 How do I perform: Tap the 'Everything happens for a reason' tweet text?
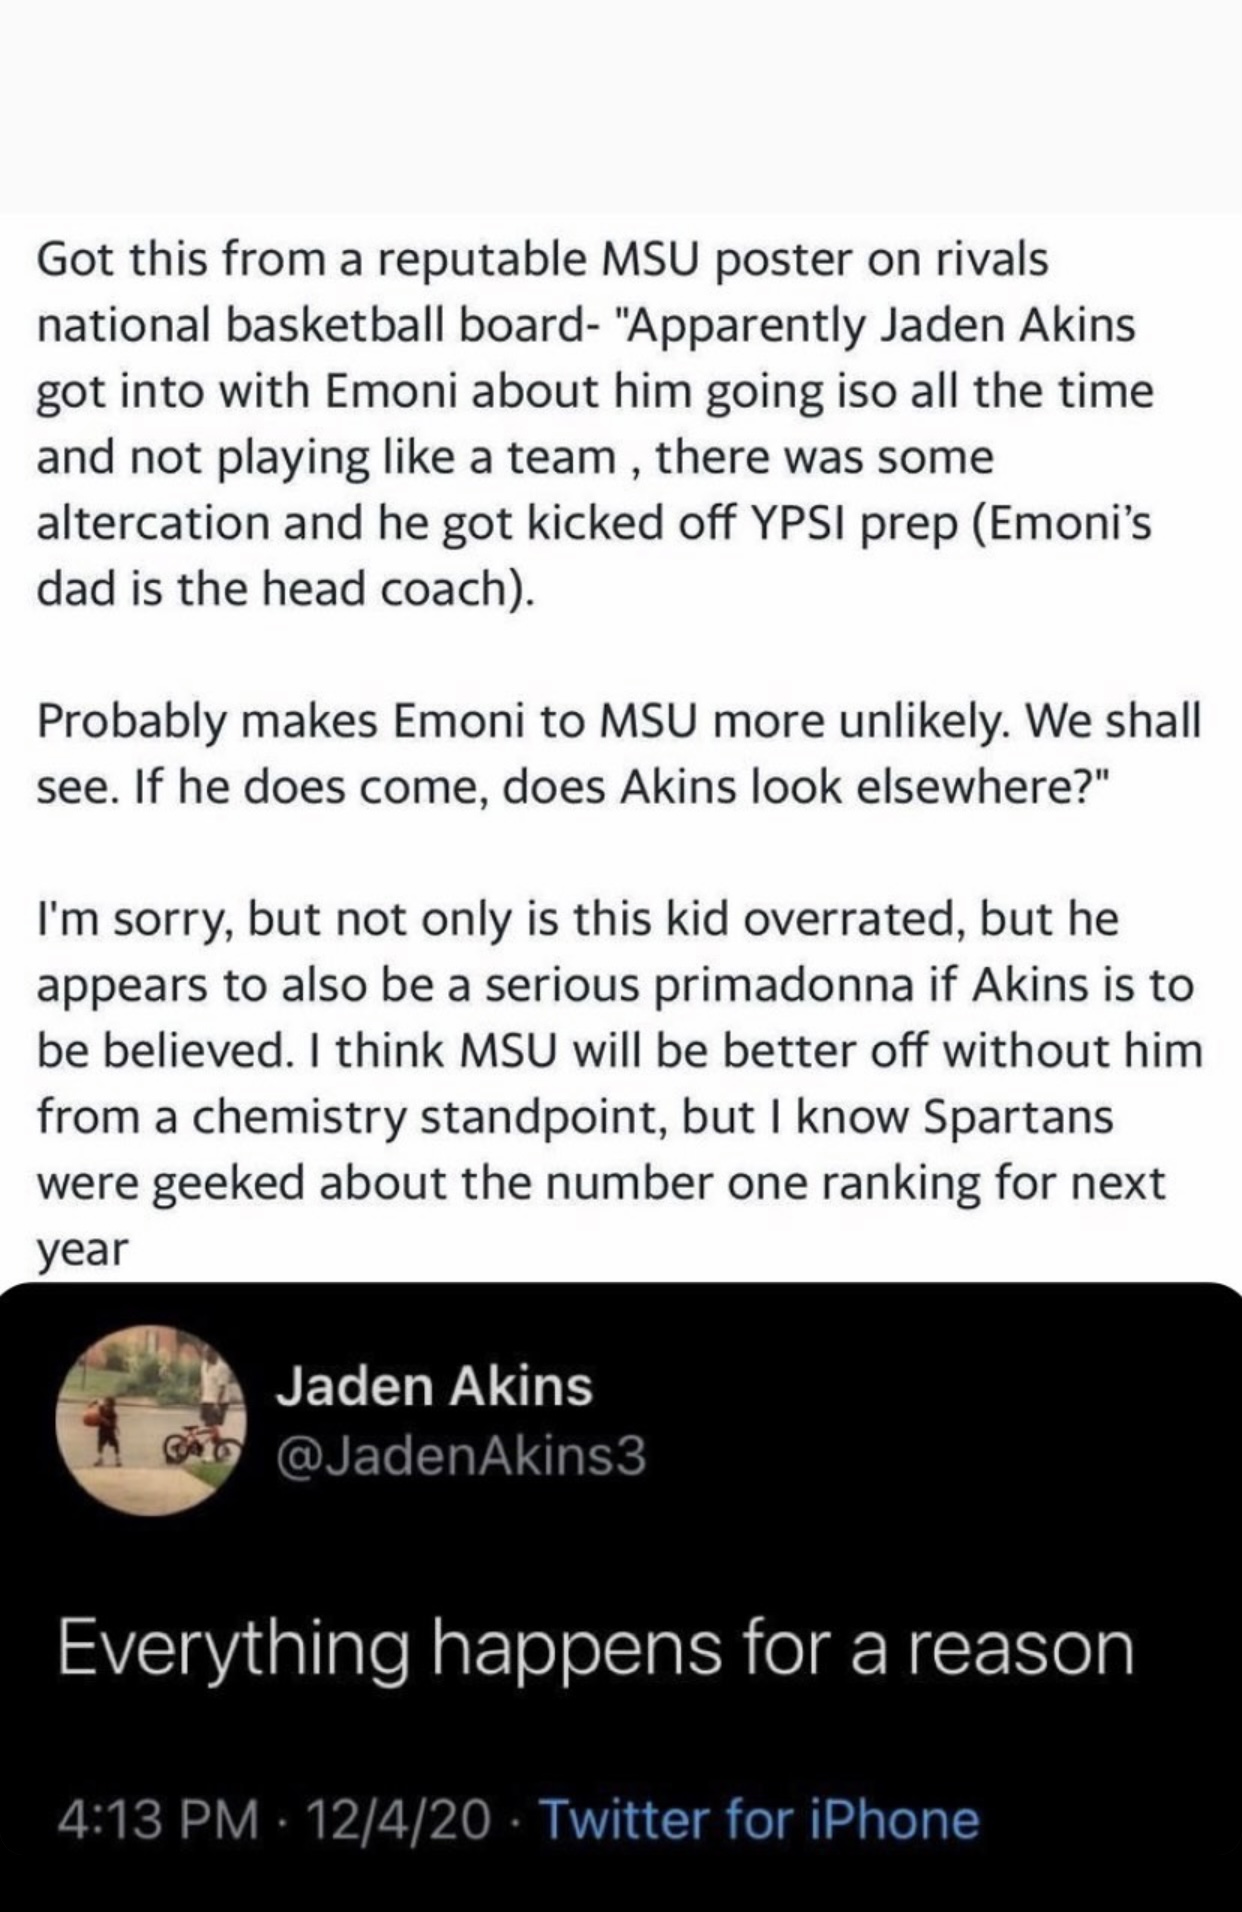(596, 1649)
